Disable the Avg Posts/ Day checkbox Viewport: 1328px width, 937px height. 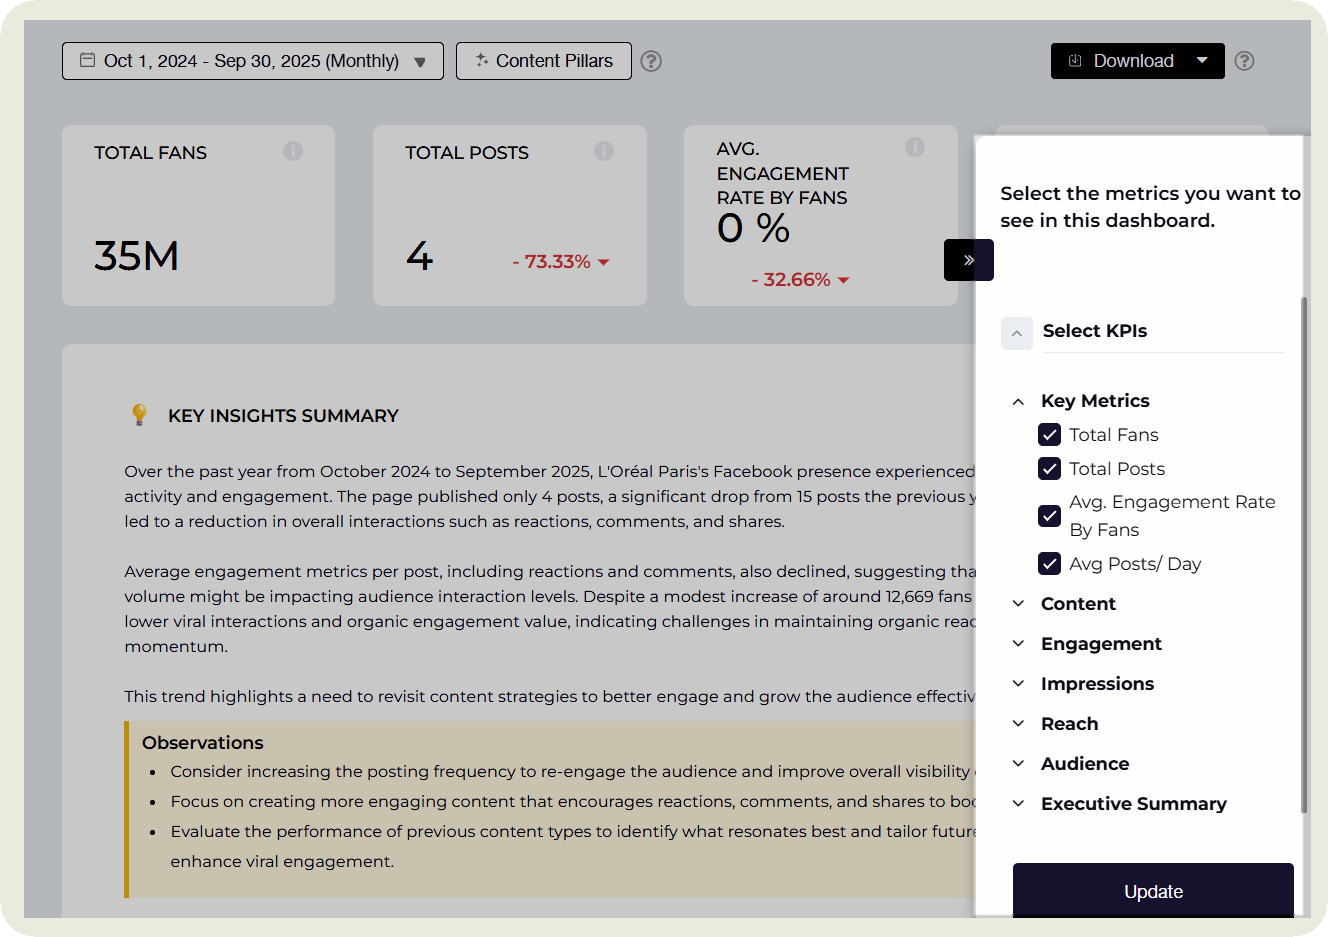point(1049,564)
